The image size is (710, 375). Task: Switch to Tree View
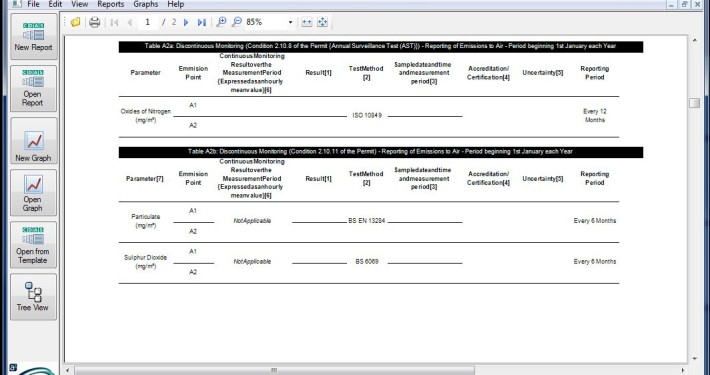[x=34, y=297]
